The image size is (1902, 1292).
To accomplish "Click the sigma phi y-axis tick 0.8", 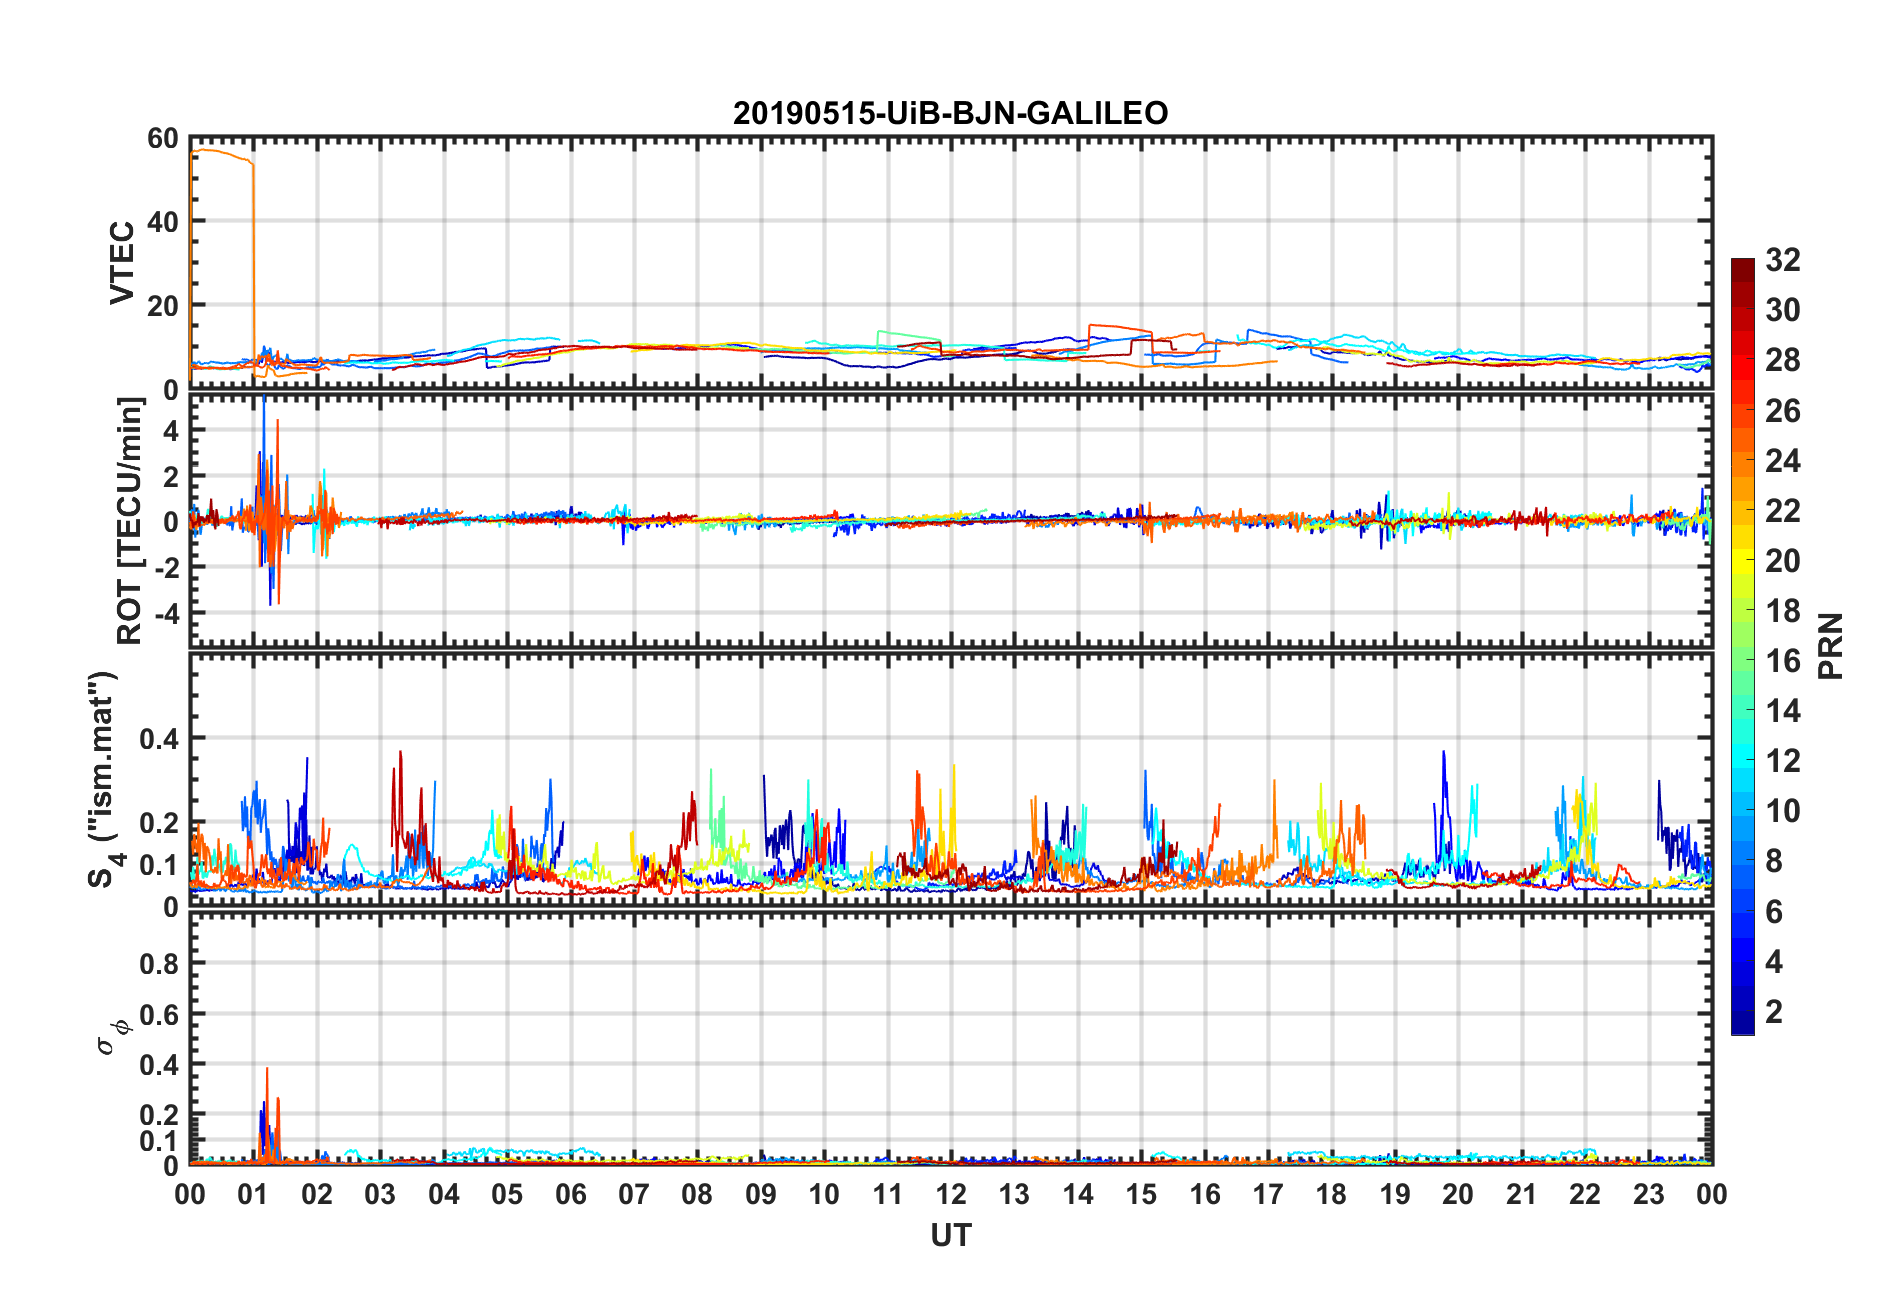I will tap(159, 964).
